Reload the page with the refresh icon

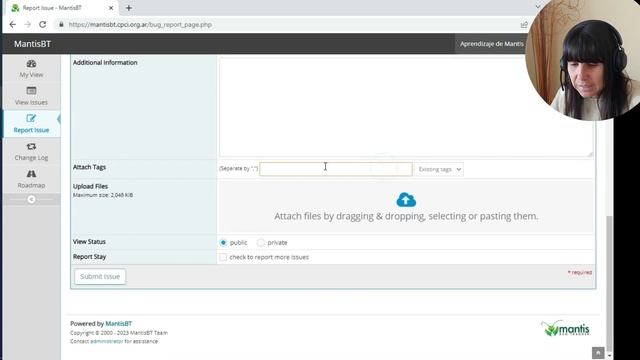point(42,24)
